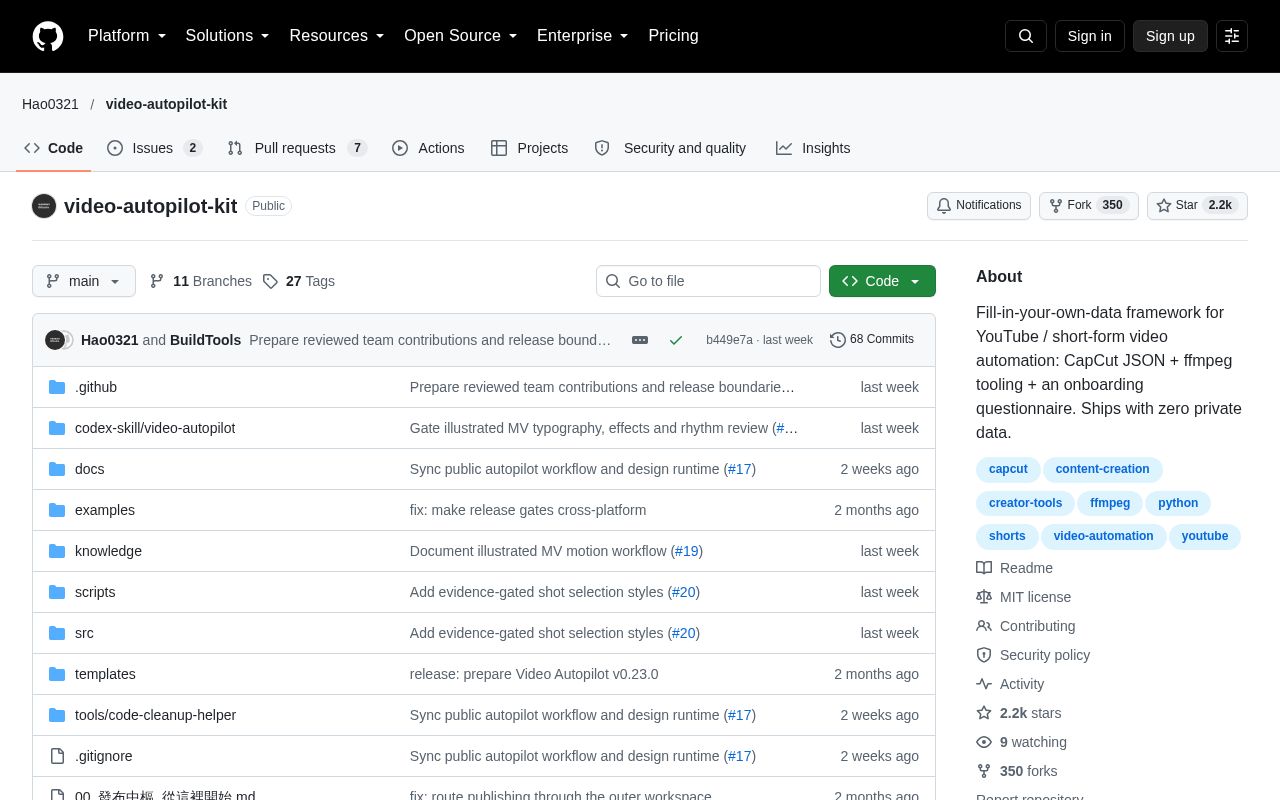Click the .github folder icon
This screenshot has height=800, width=1280.
(x=57, y=387)
